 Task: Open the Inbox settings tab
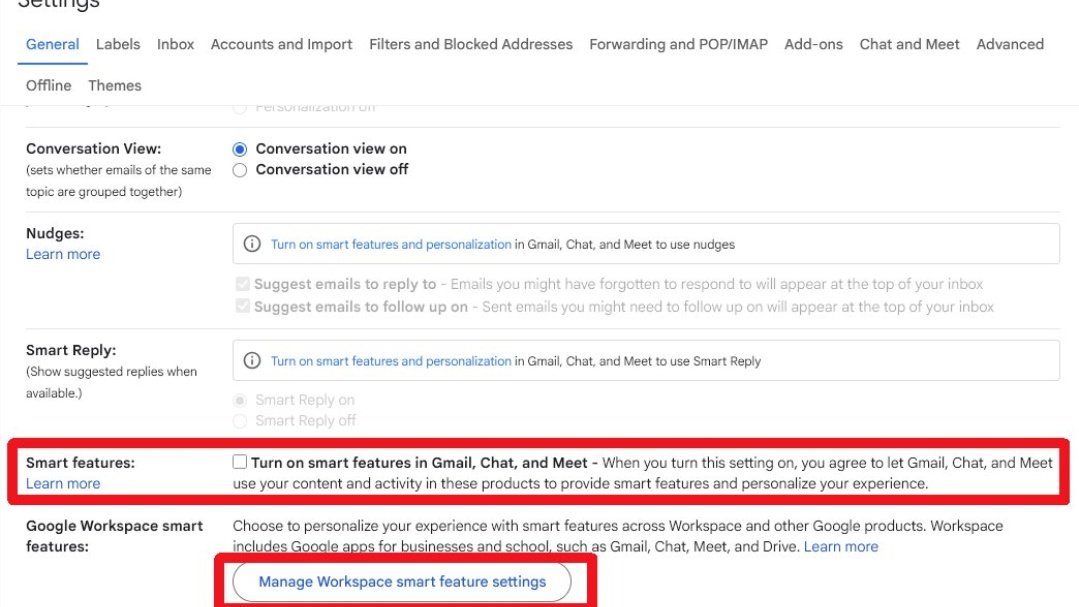tap(175, 44)
